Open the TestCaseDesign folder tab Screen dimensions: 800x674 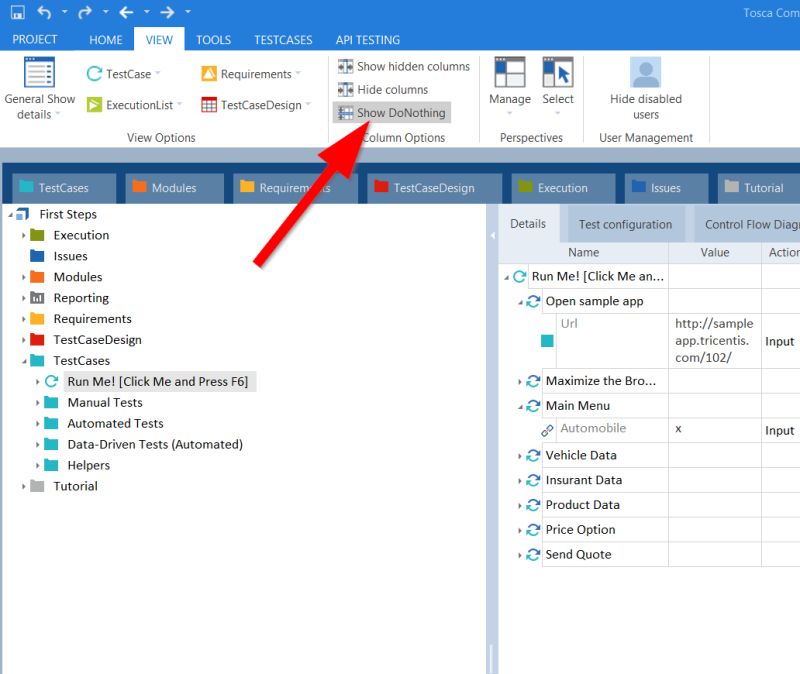pyautogui.click(x=434, y=188)
